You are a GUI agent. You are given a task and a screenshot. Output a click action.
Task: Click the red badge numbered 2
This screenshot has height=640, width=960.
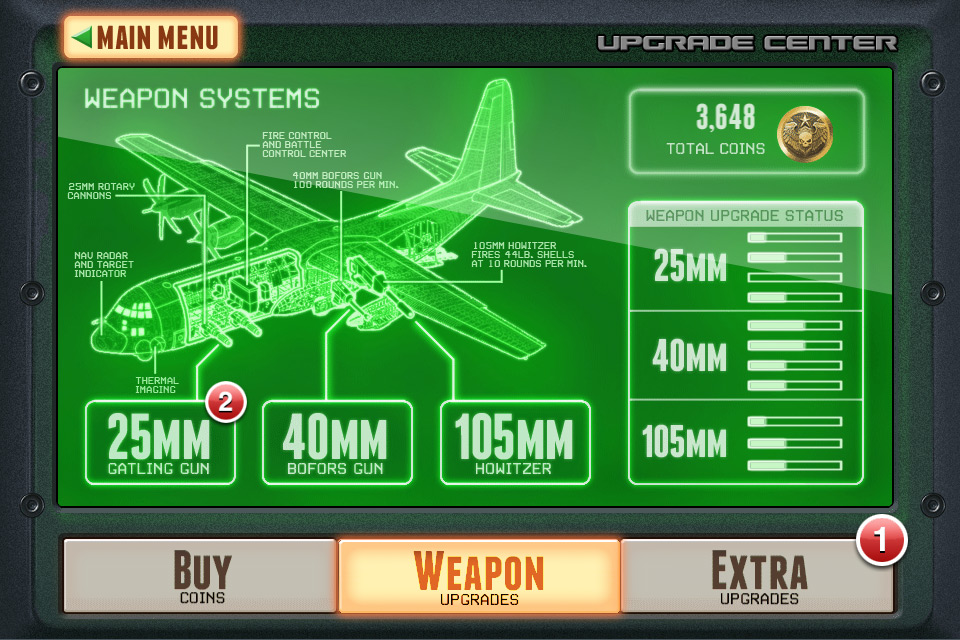point(226,403)
